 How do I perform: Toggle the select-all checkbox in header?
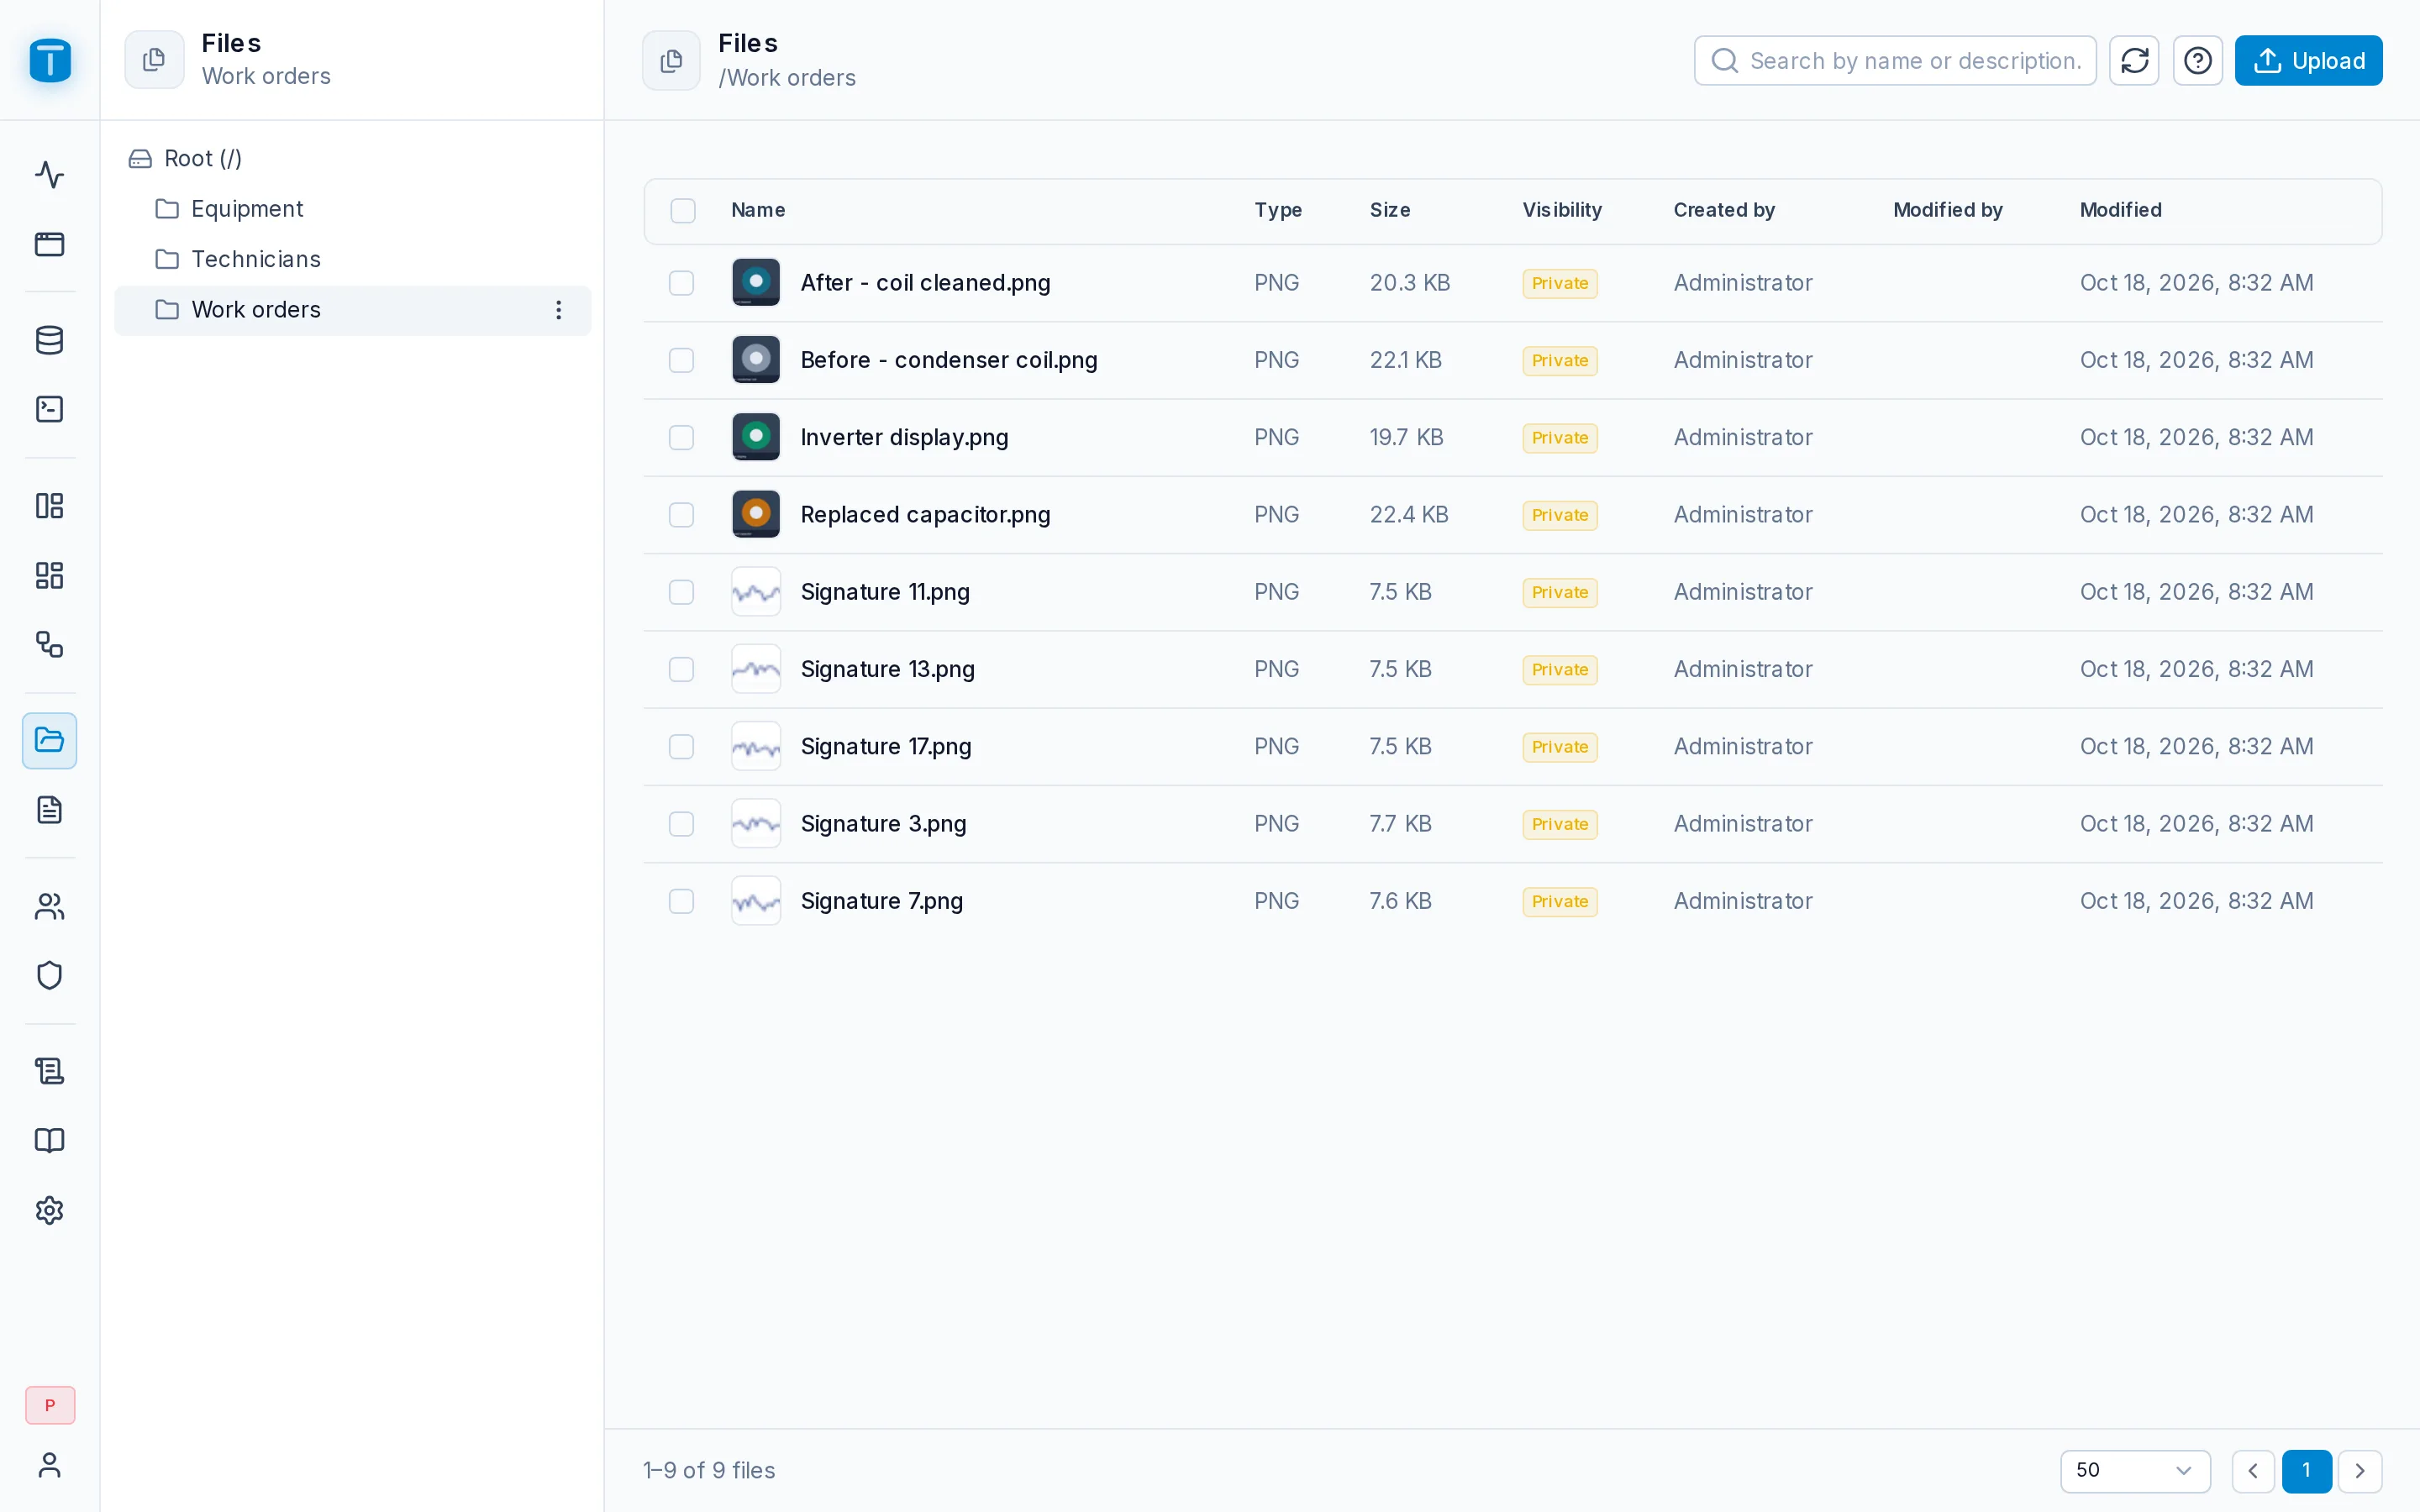[683, 210]
